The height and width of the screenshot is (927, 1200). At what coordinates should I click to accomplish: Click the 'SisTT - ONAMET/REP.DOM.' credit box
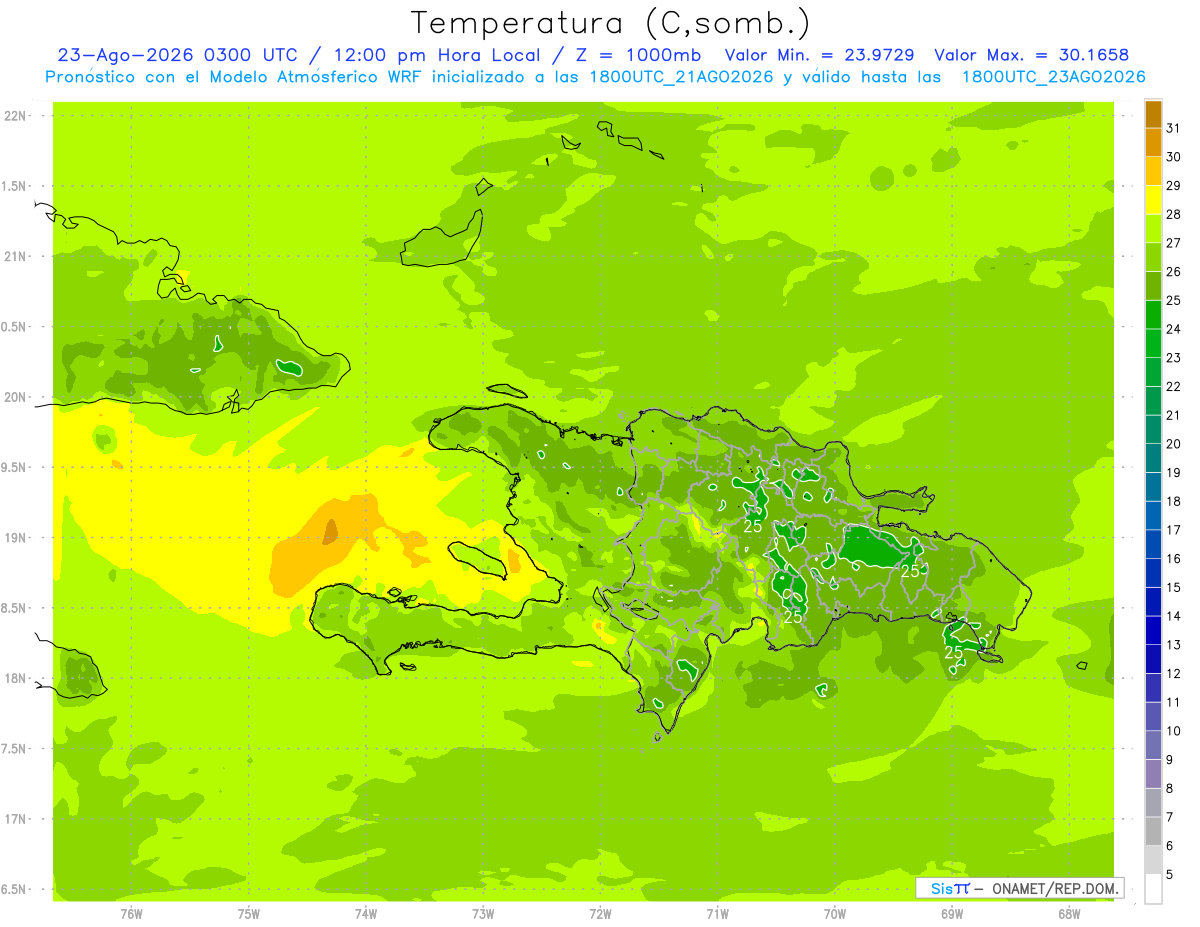point(1019,888)
